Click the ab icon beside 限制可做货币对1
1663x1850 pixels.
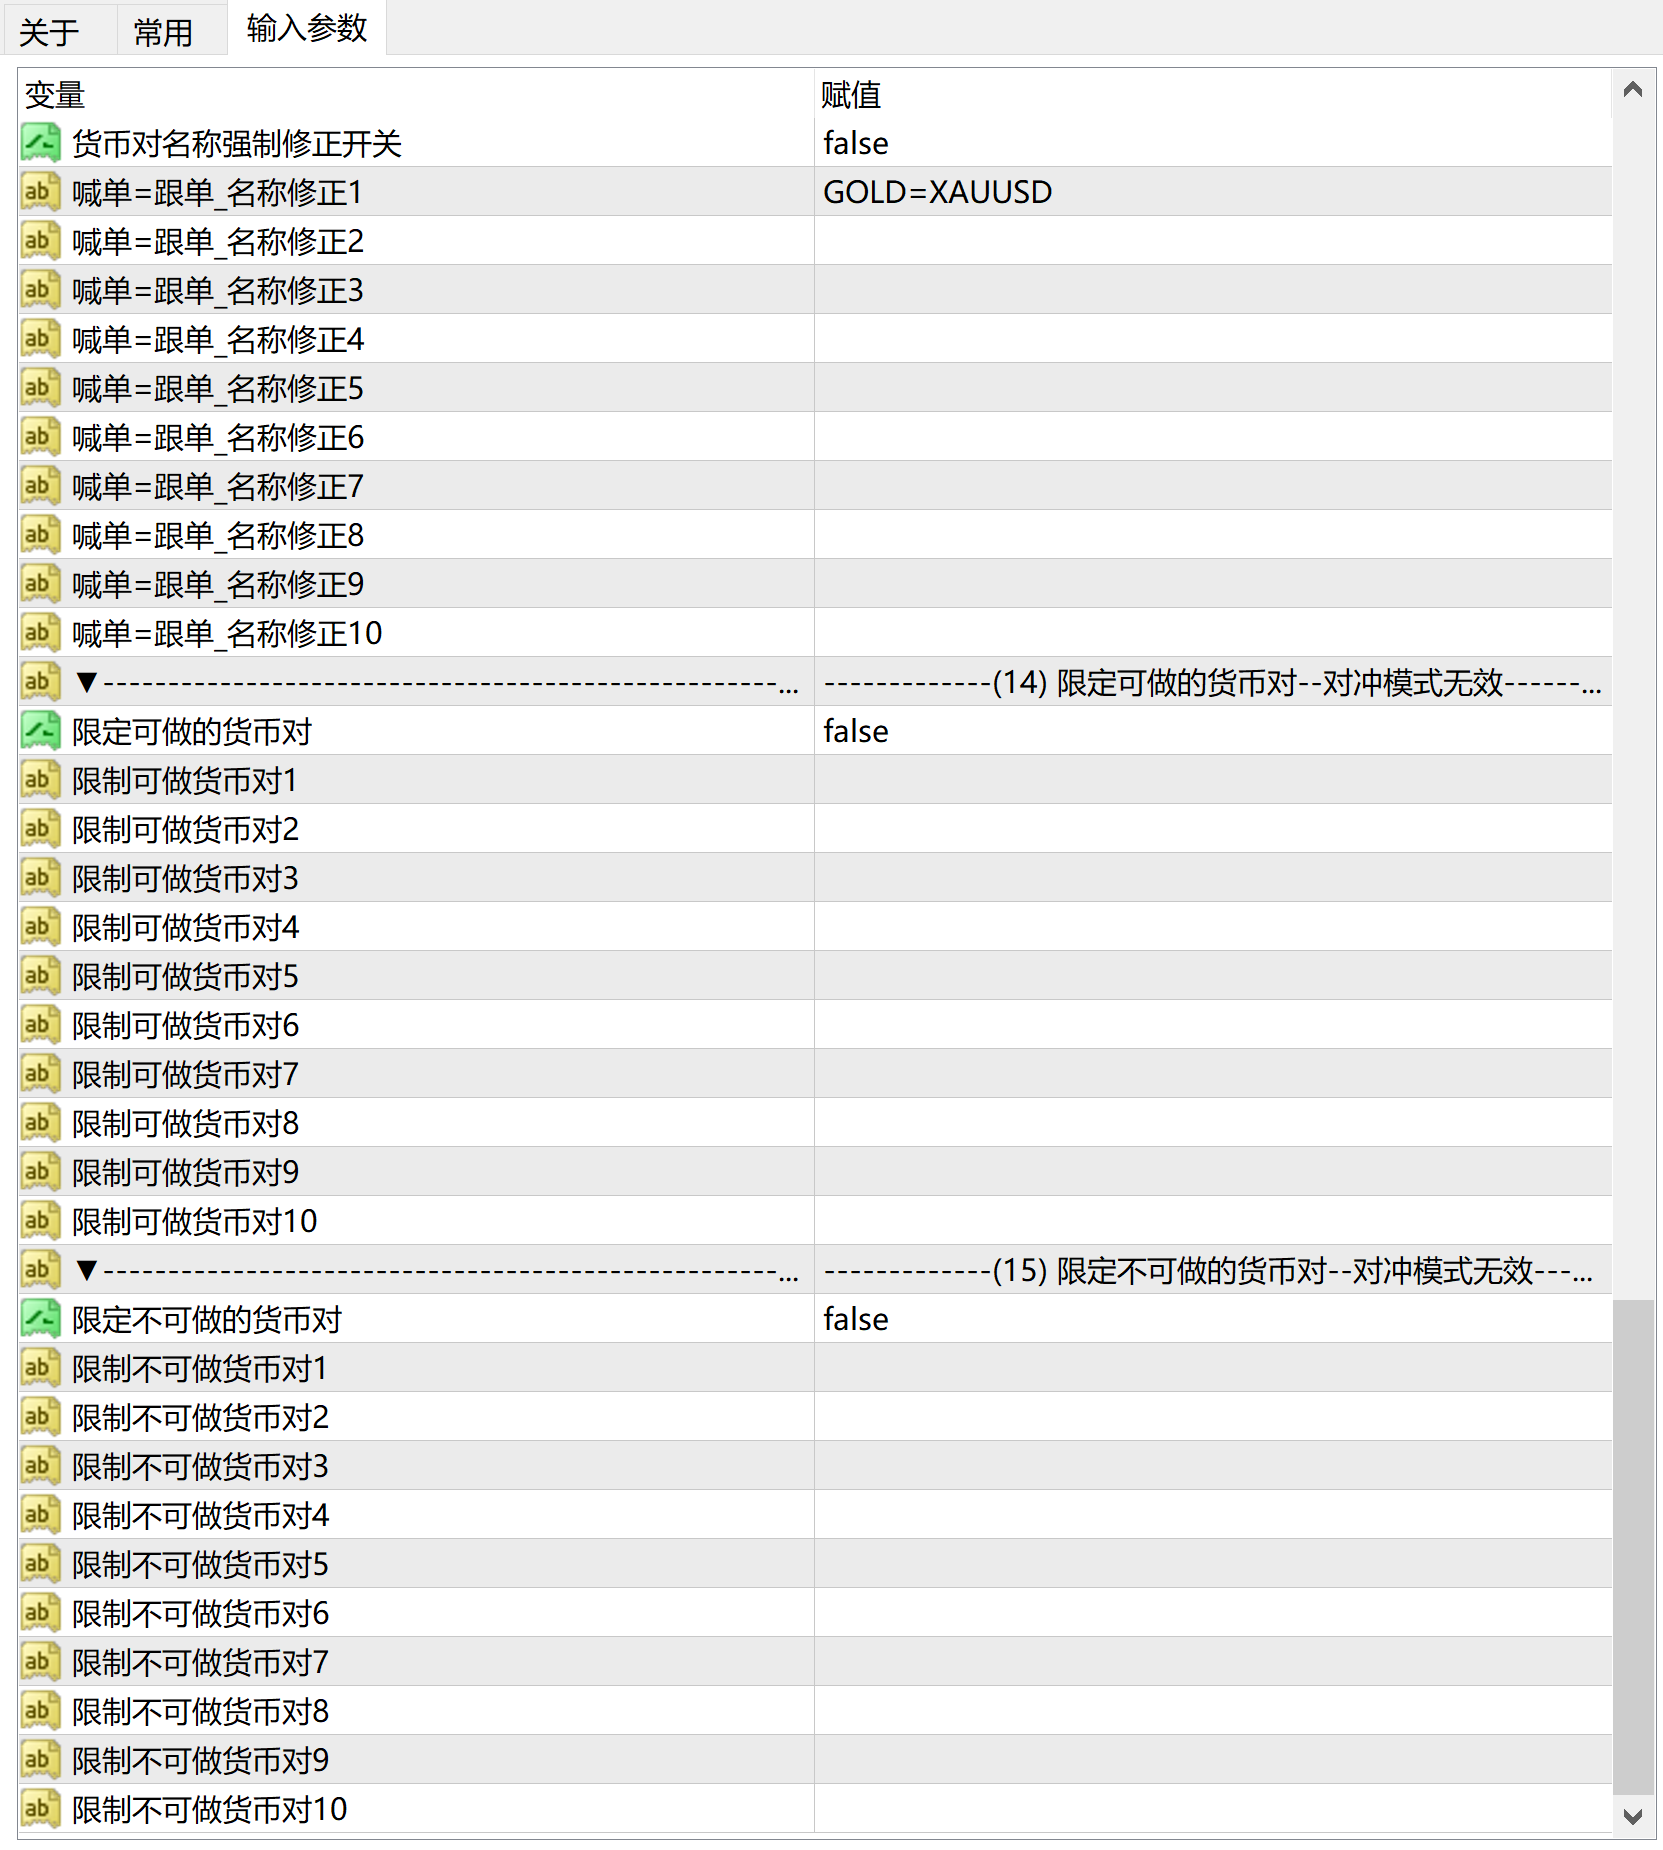point(39,779)
